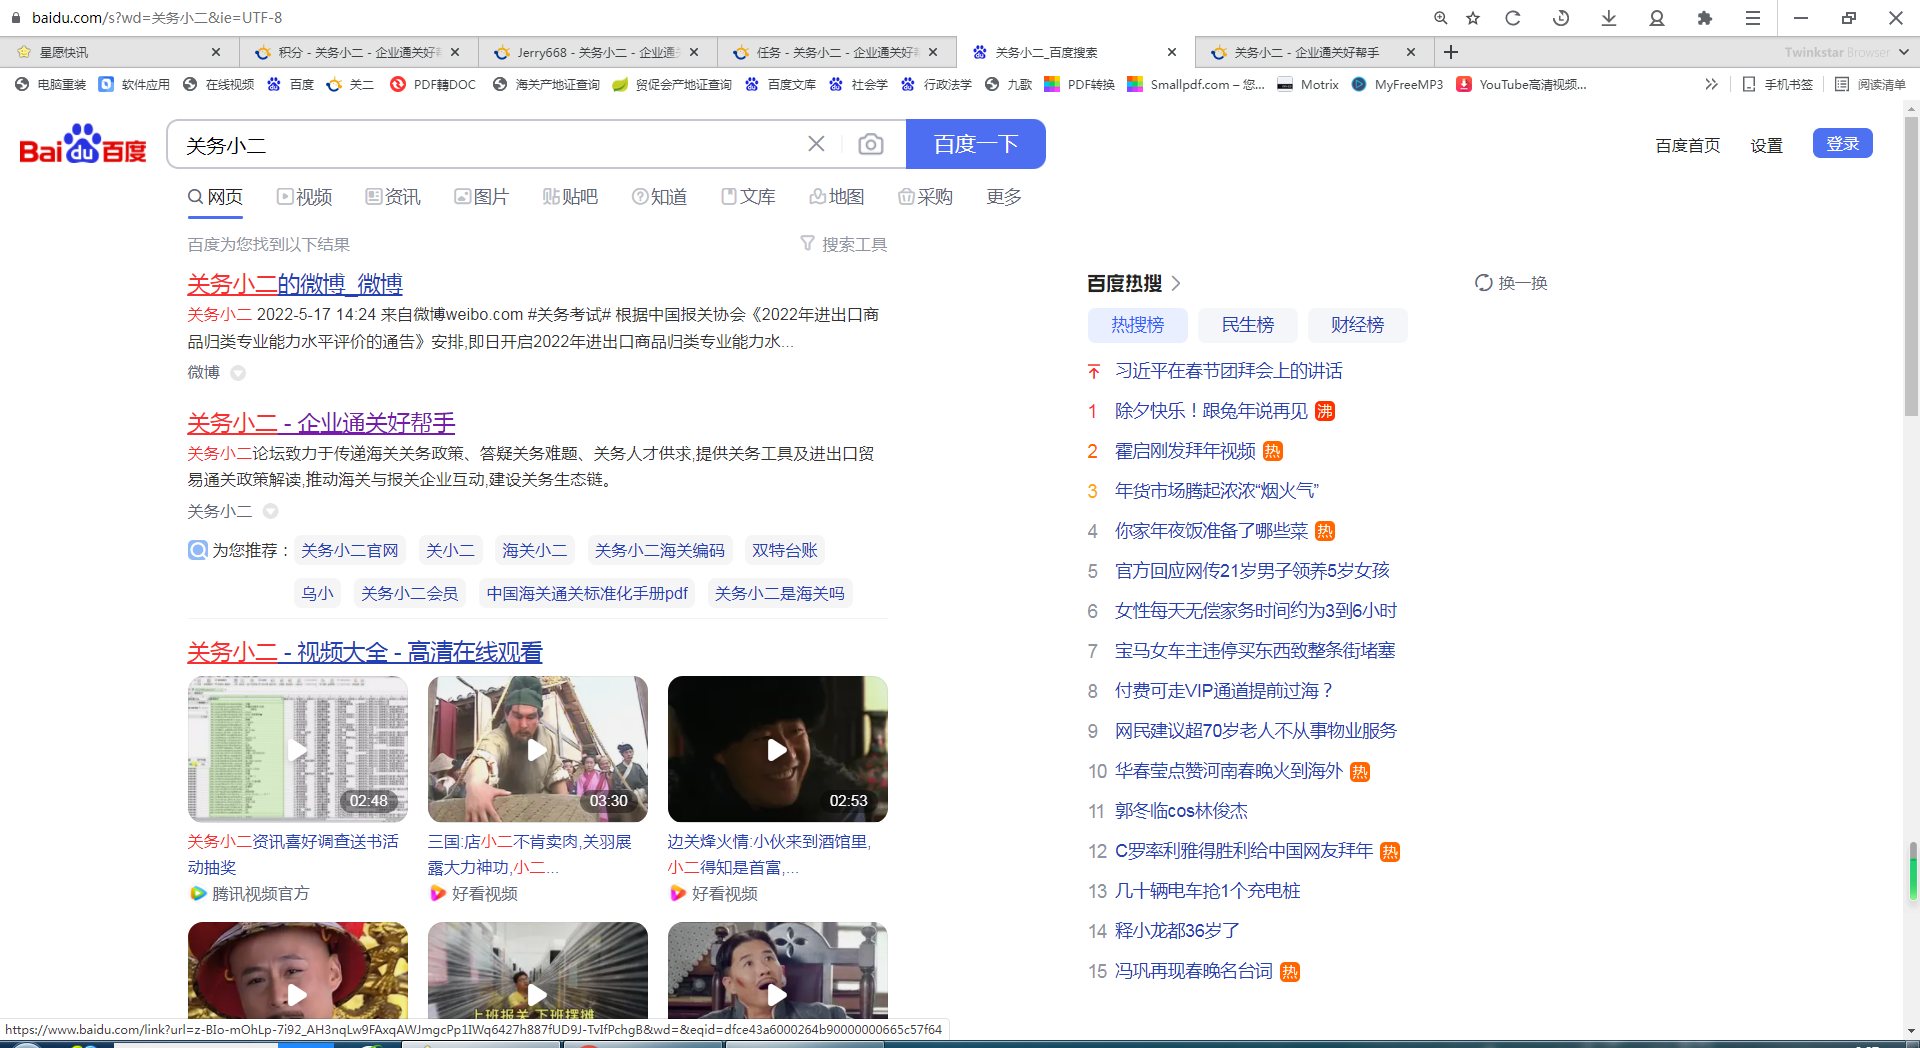Open hot search 释小龙都36岁了
The image size is (1920, 1048).
[x=1177, y=931]
